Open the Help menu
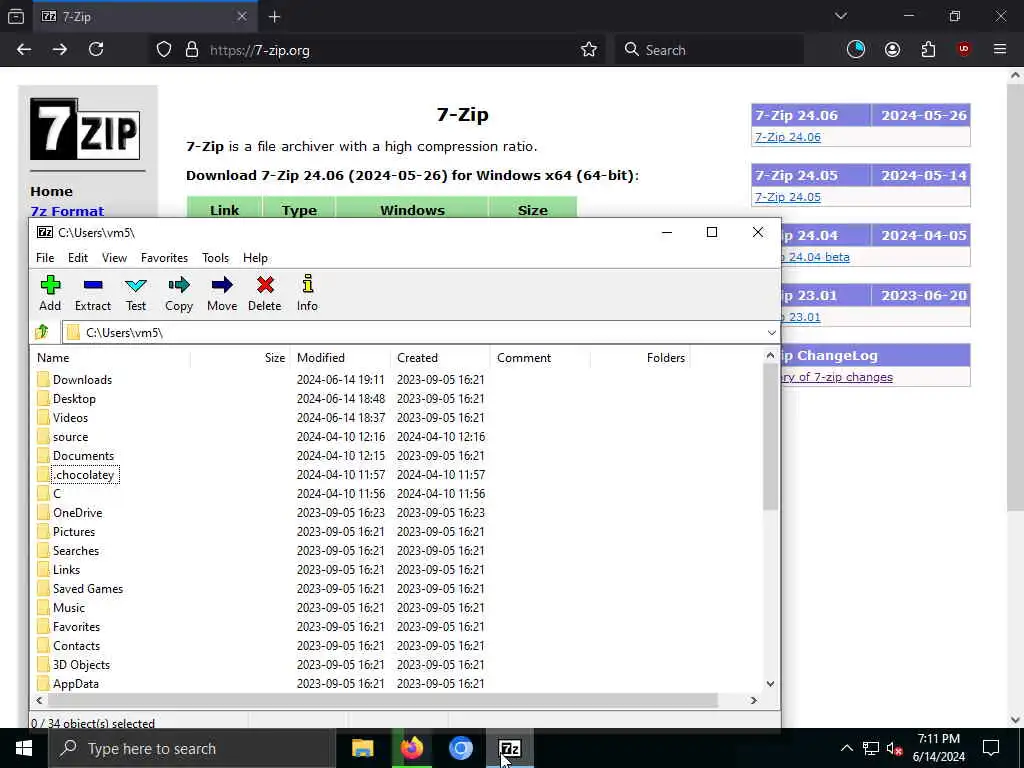Viewport: 1024px width, 768px height. [255, 258]
